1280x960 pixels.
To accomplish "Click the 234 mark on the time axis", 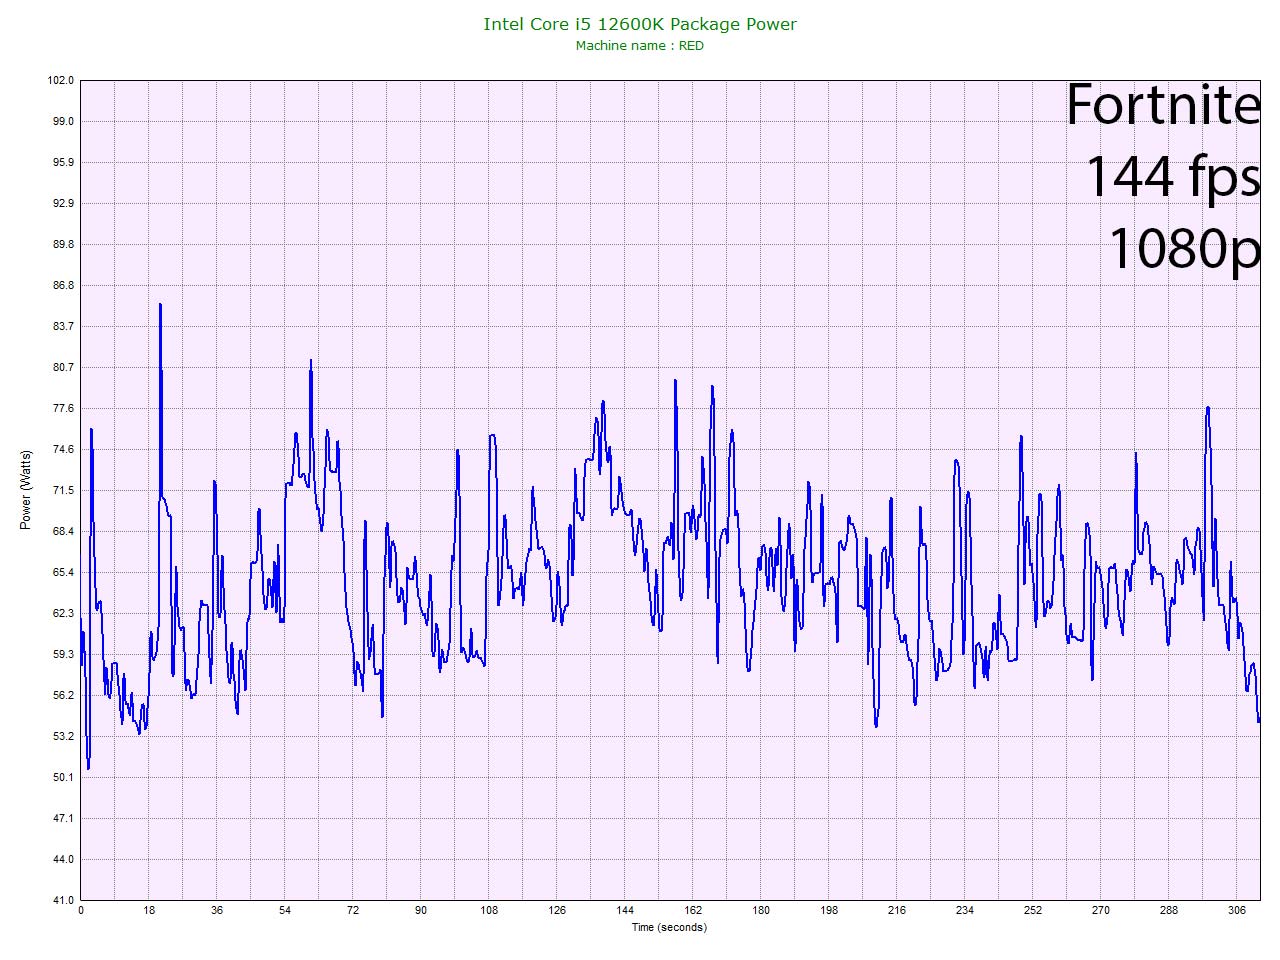I will (965, 910).
